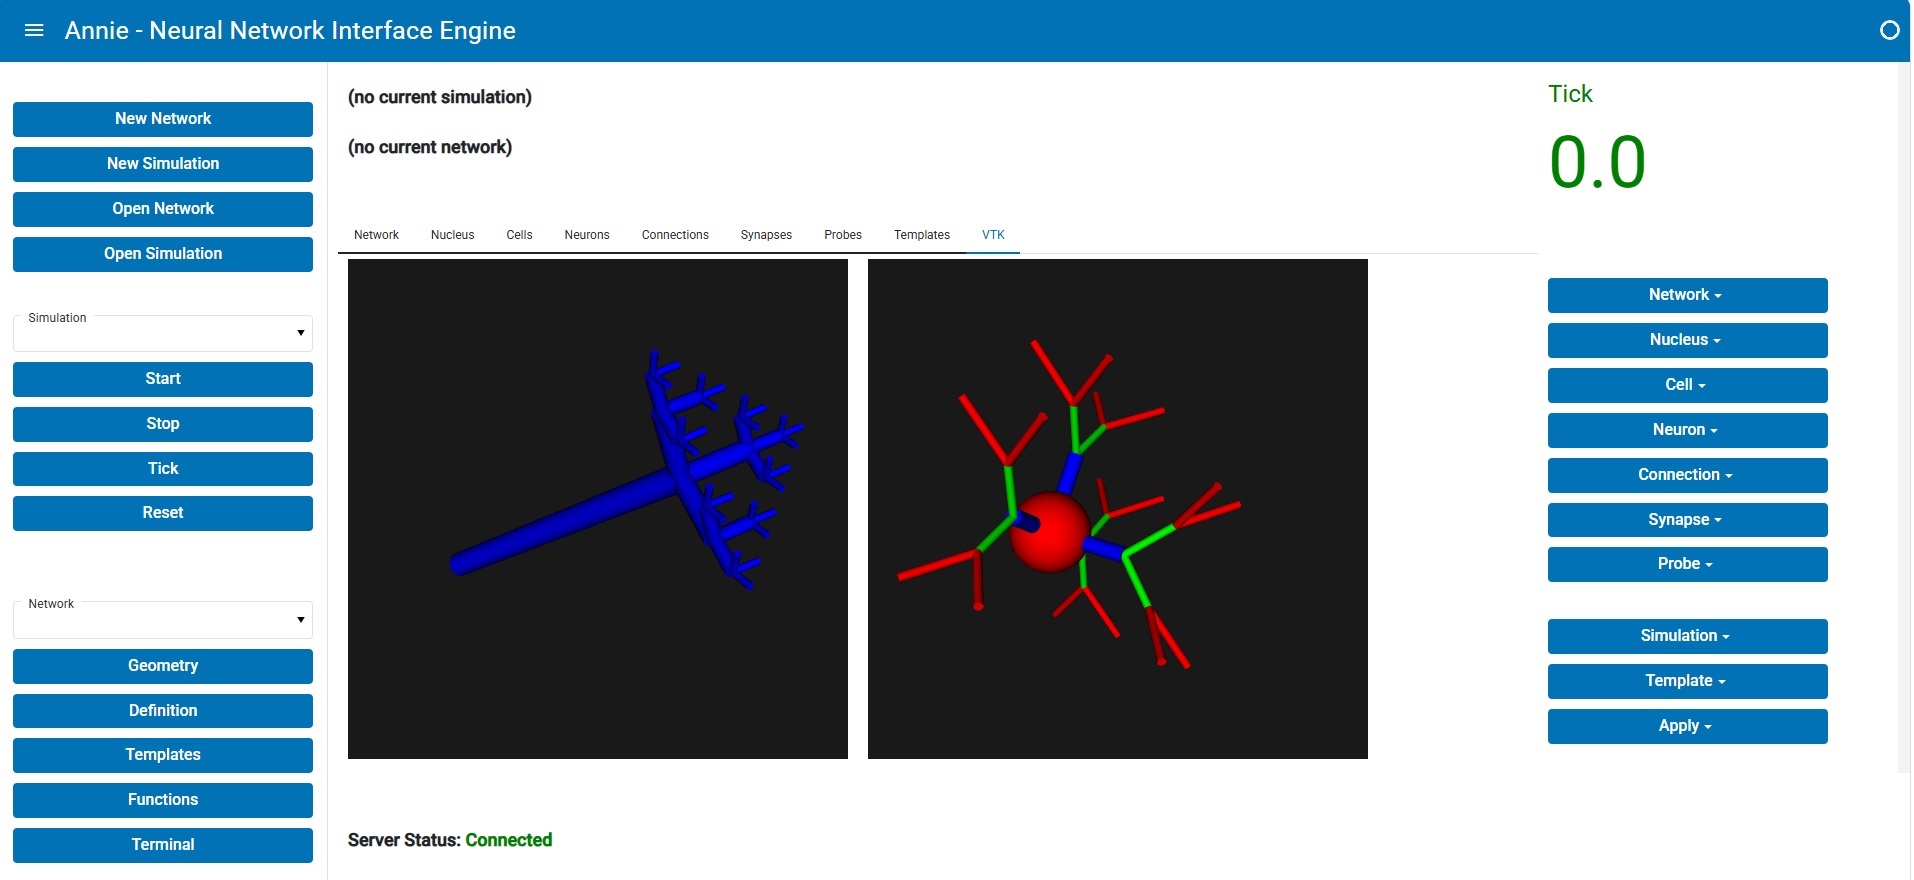
Task: Click the New Network button
Action: point(163,119)
